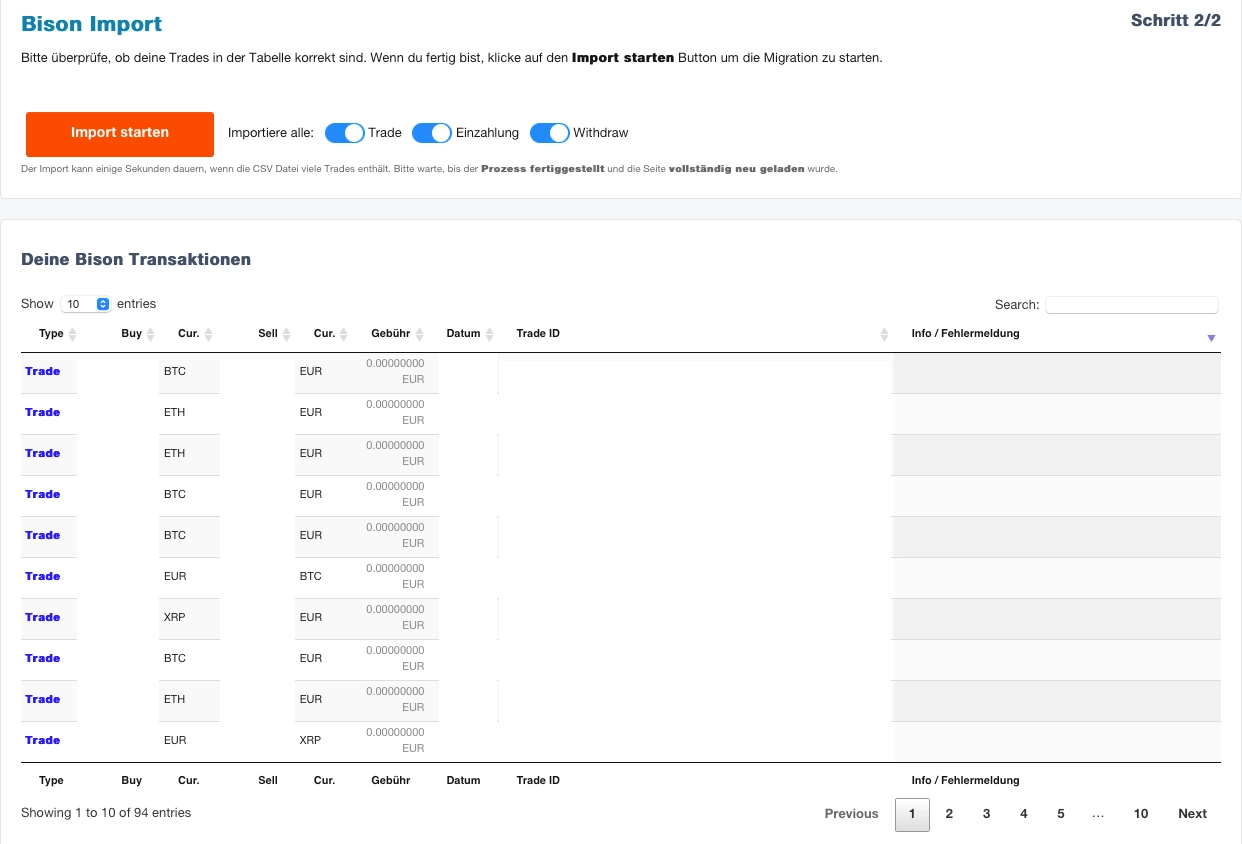This screenshot has width=1242, height=844.
Task: Go to Previous page of entries
Action: (x=852, y=814)
